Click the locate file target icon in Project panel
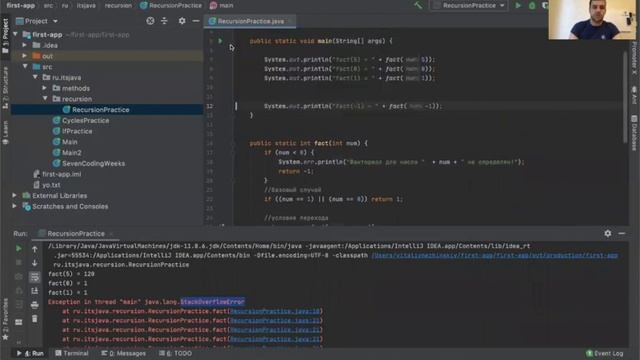Viewport: 640px width, 360px height. click(x=150, y=21)
